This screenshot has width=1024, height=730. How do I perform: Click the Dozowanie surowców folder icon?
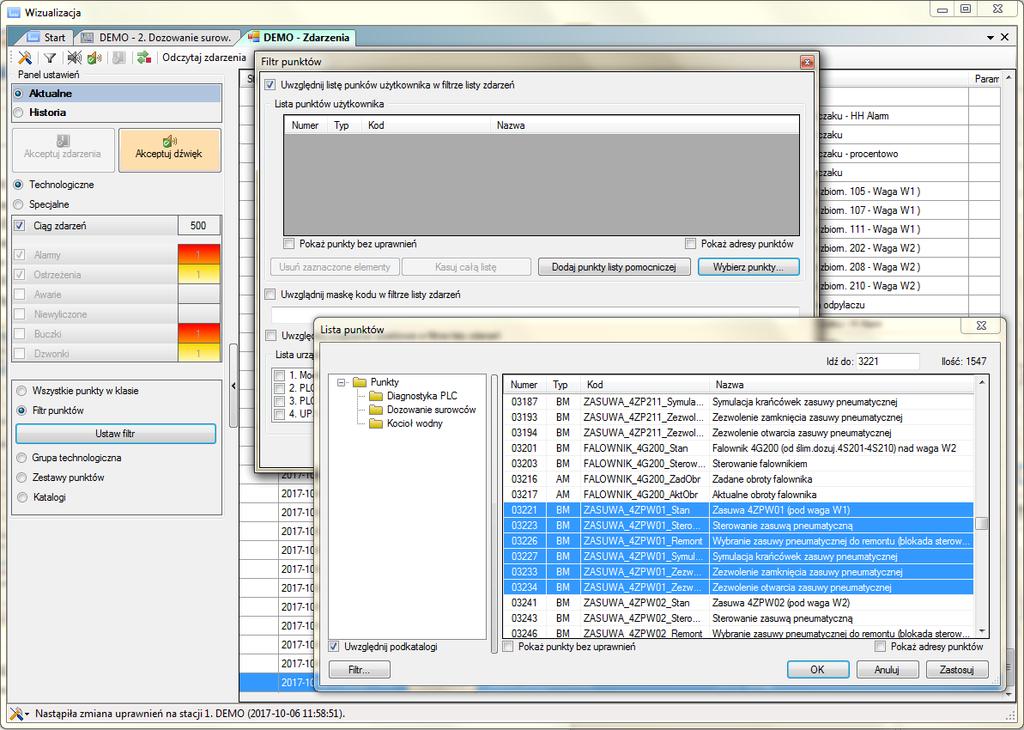coord(376,409)
